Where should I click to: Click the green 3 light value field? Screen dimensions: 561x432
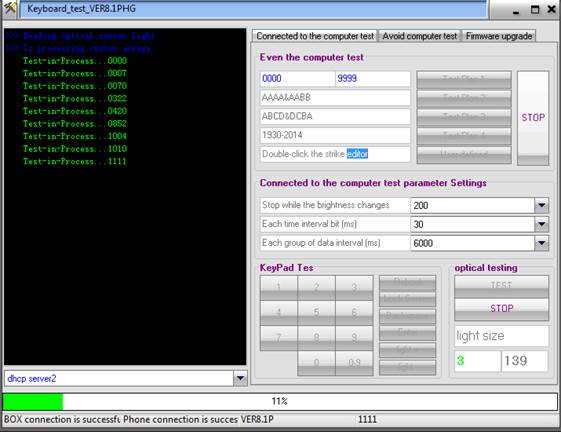pos(478,361)
